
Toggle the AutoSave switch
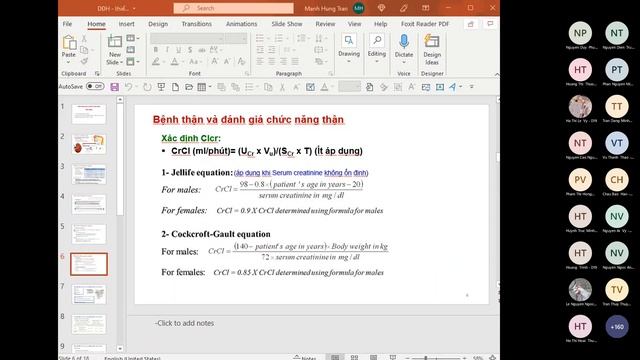(x=95, y=86)
